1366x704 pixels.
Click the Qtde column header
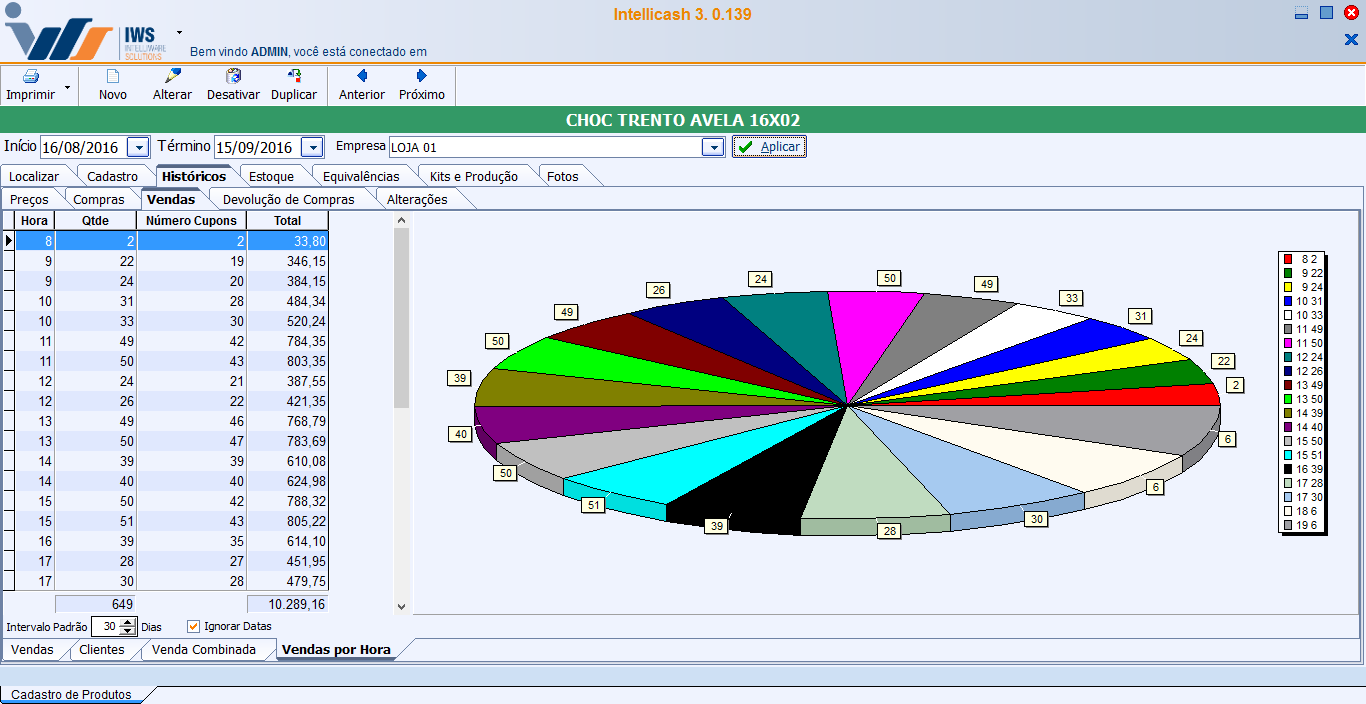pos(94,220)
